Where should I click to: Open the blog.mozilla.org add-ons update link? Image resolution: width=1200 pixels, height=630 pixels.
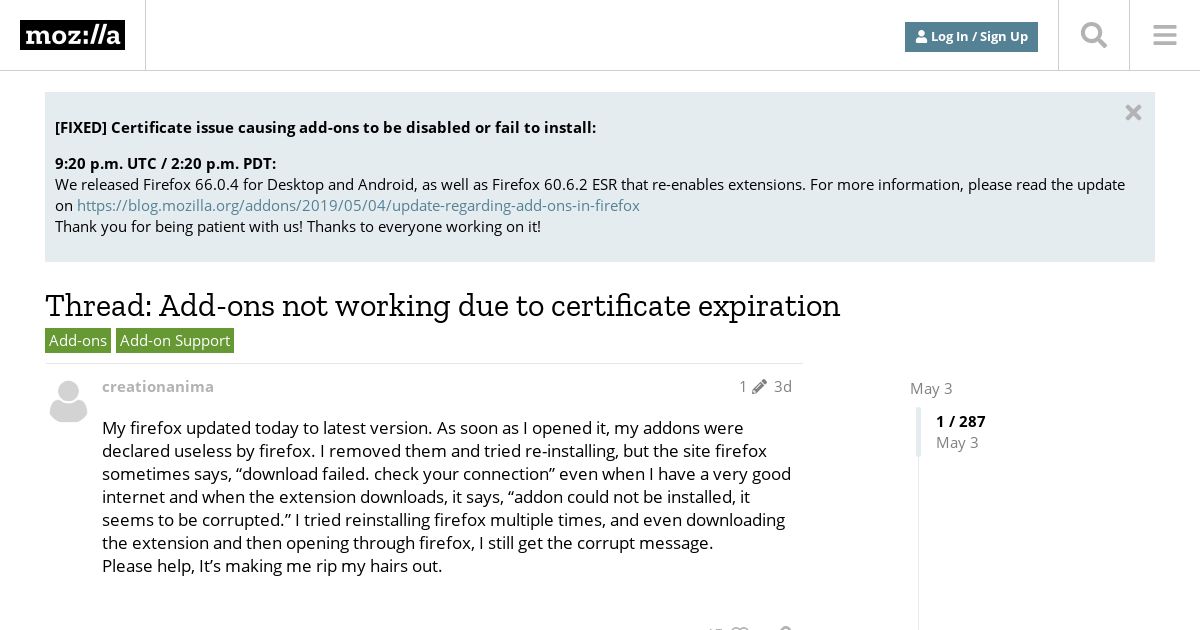358,205
